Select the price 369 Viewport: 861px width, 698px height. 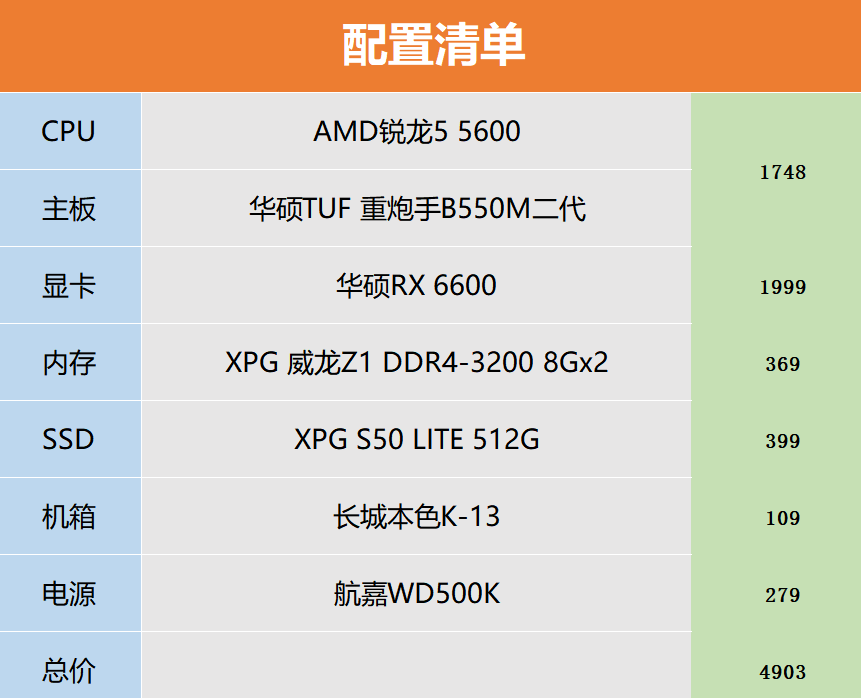[782, 364]
